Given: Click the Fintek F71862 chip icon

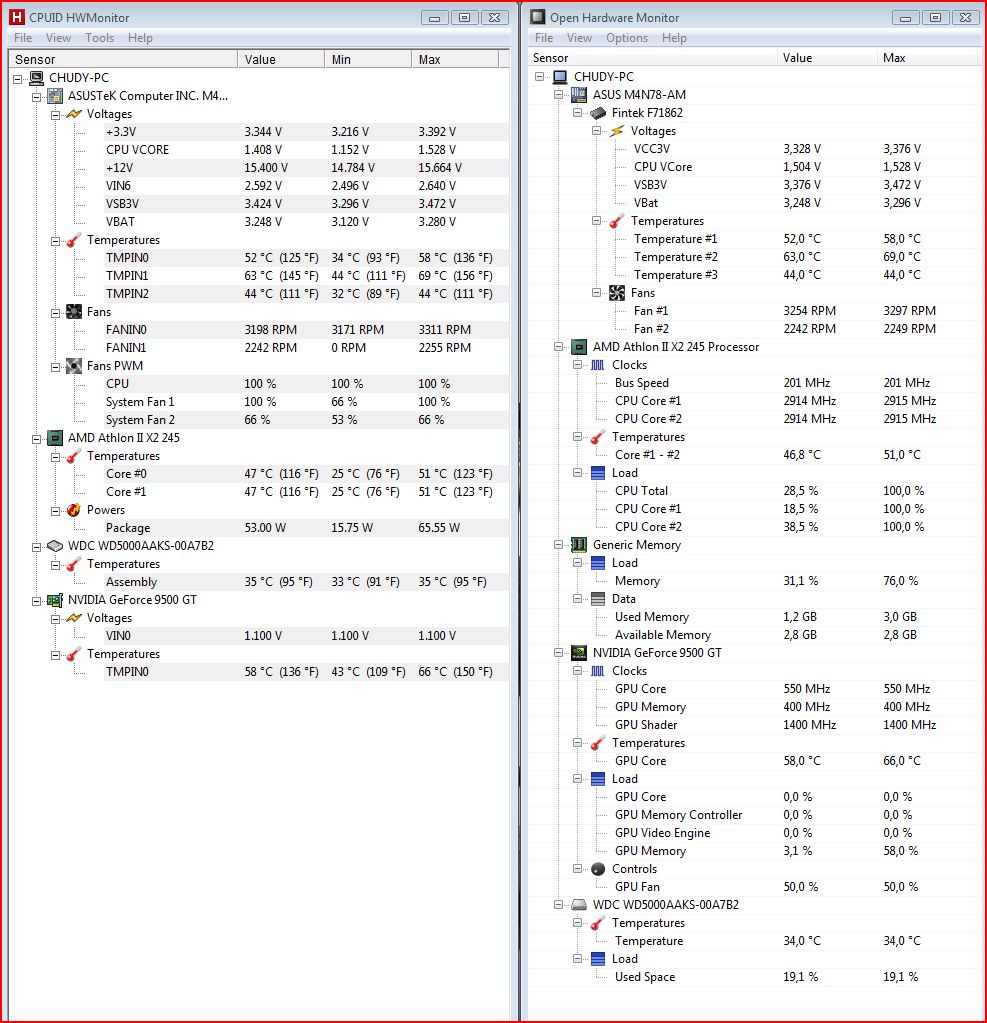Looking at the screenshot, I should click(x=598, y=114).
